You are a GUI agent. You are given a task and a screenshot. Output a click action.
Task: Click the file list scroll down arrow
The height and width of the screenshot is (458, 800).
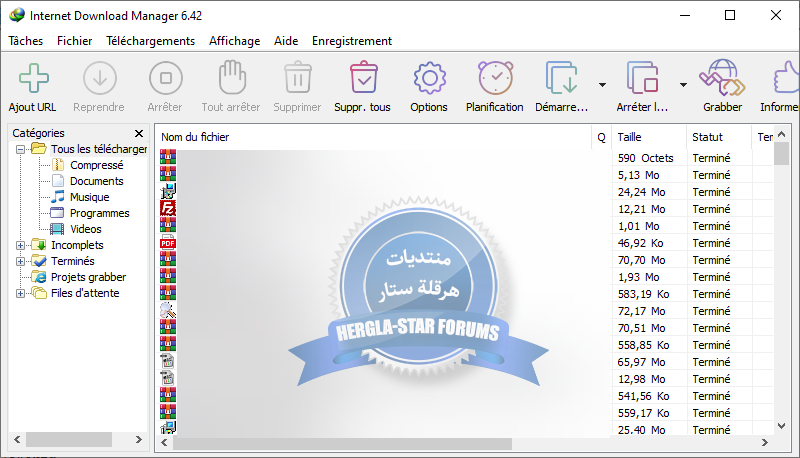[x=781, y=425]
